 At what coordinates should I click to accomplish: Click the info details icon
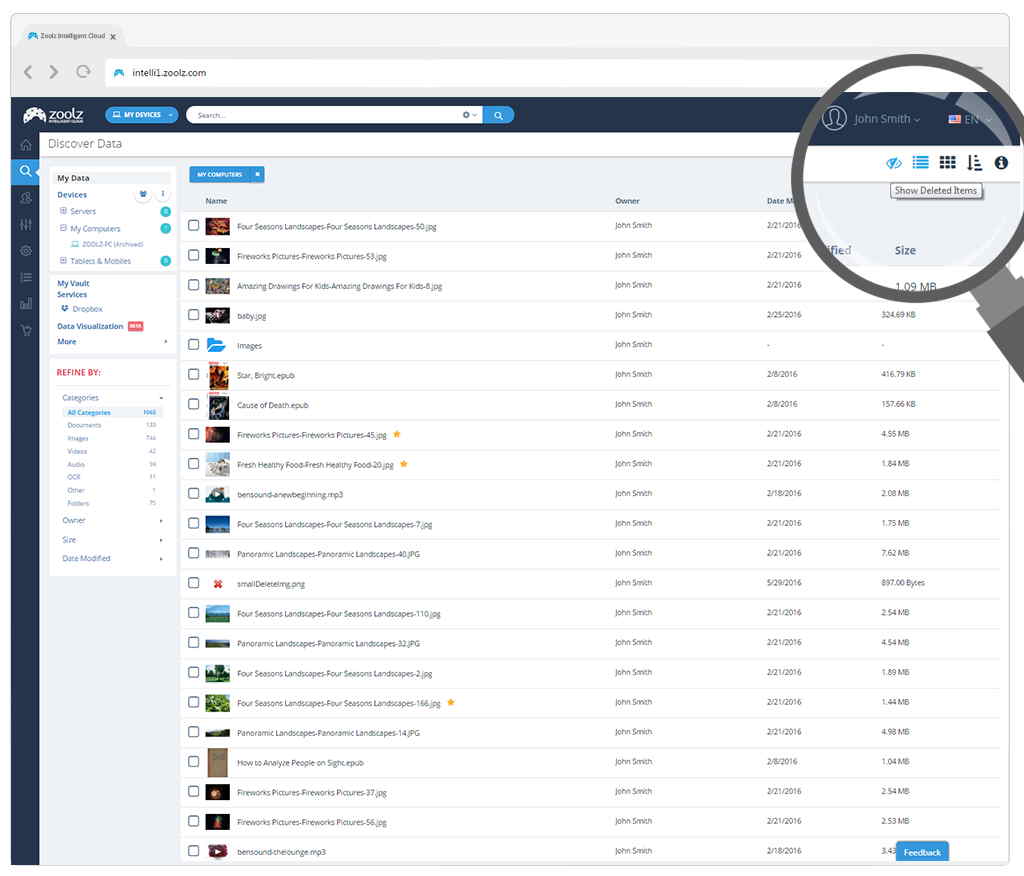pyautogui.click(x=1001, y=162)
